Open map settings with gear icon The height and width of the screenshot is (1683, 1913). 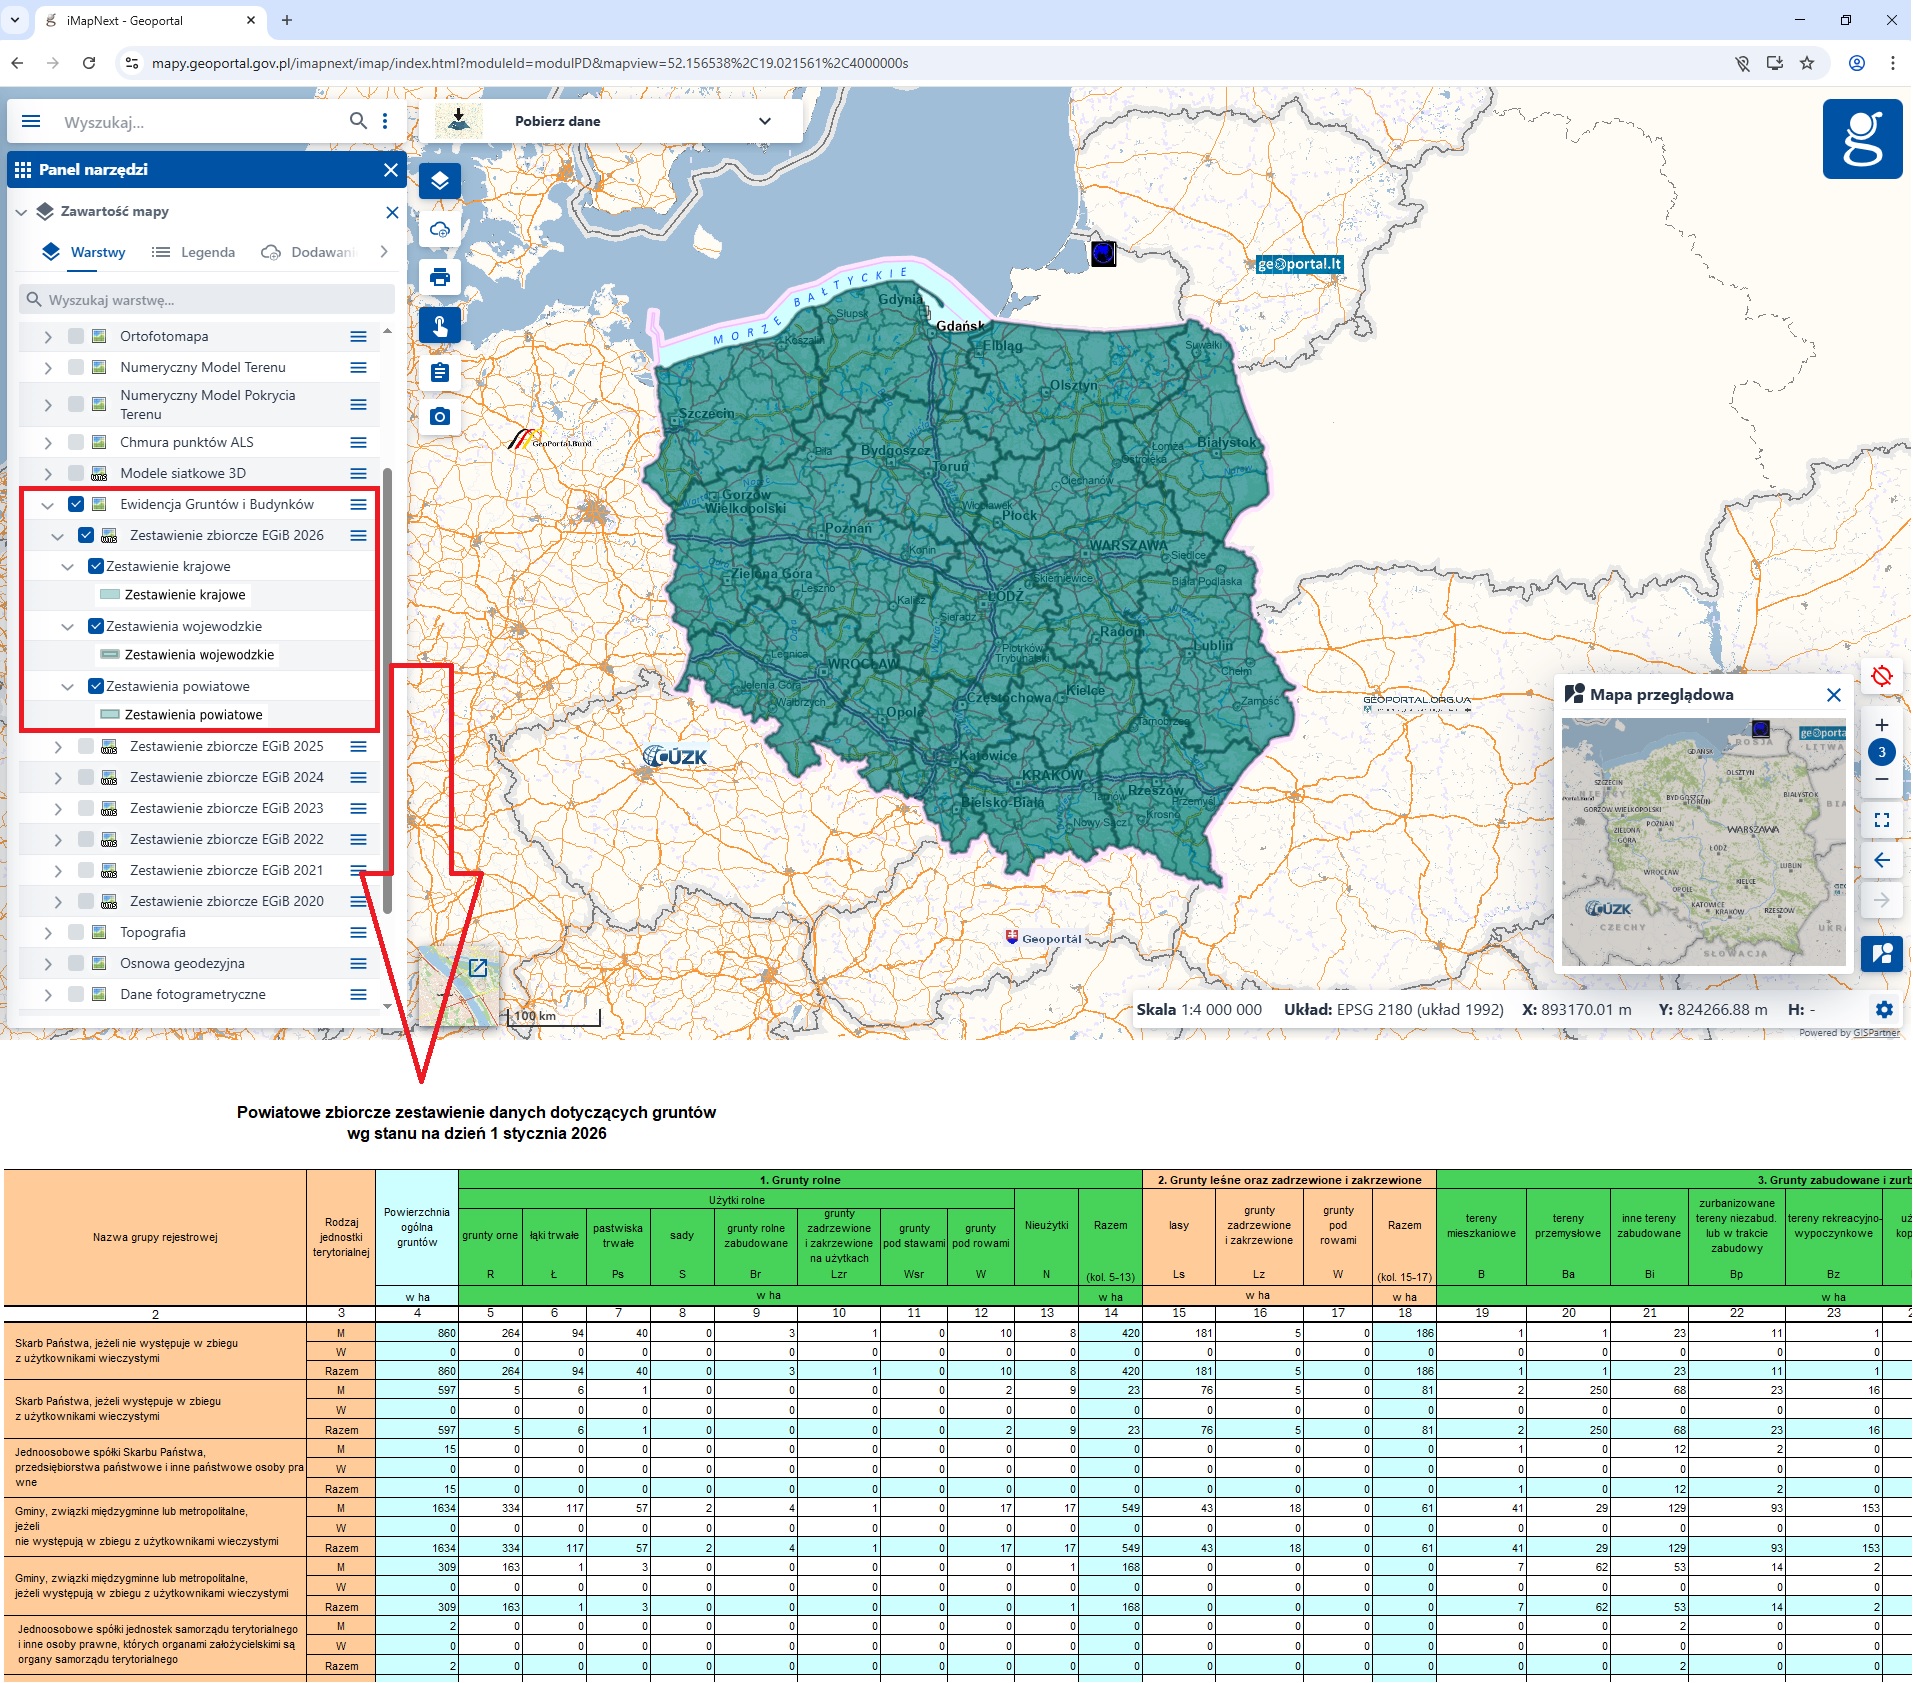[x=1884, y=1009]
